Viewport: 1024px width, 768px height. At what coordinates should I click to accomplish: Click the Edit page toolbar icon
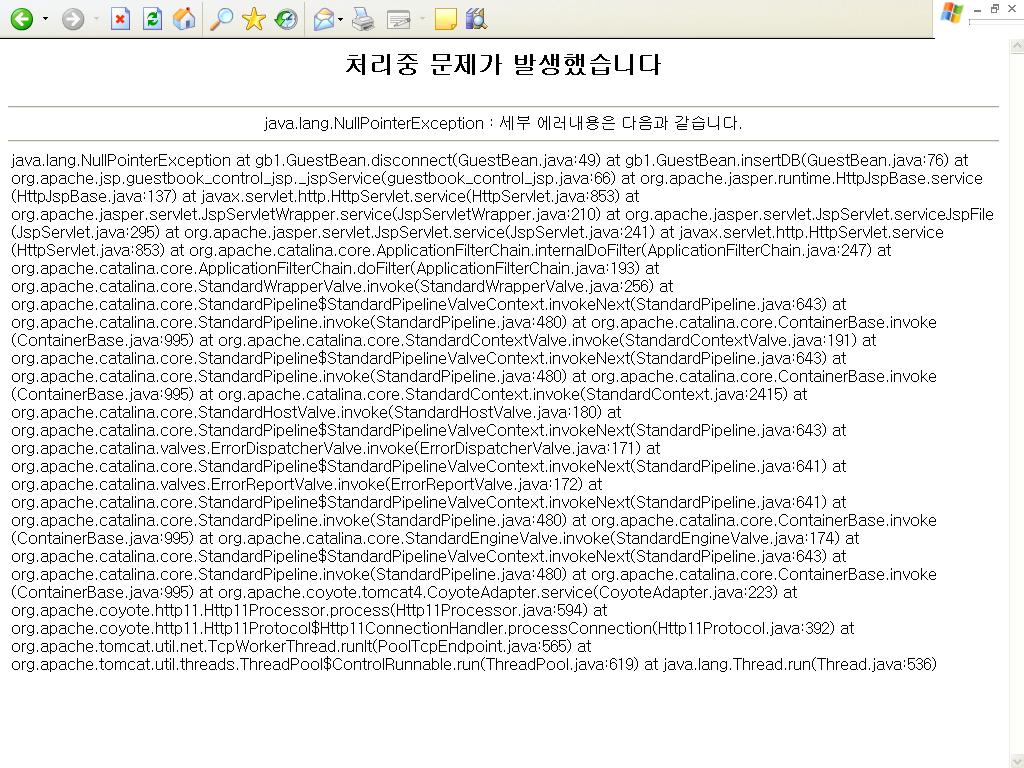pos(398,19)
